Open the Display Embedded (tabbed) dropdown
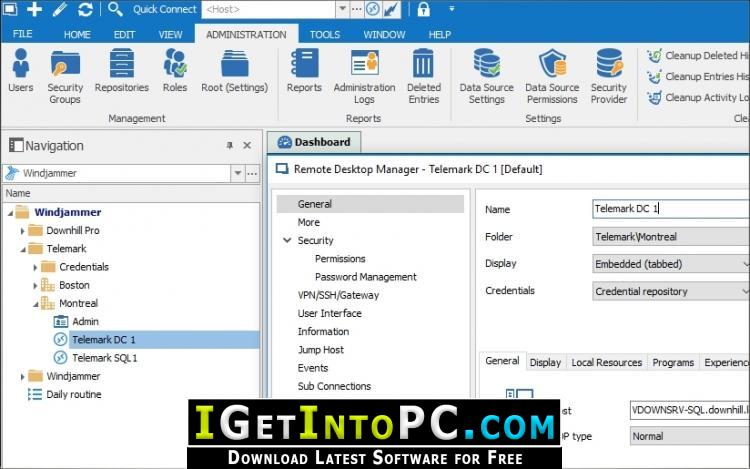 click(671, 264)
